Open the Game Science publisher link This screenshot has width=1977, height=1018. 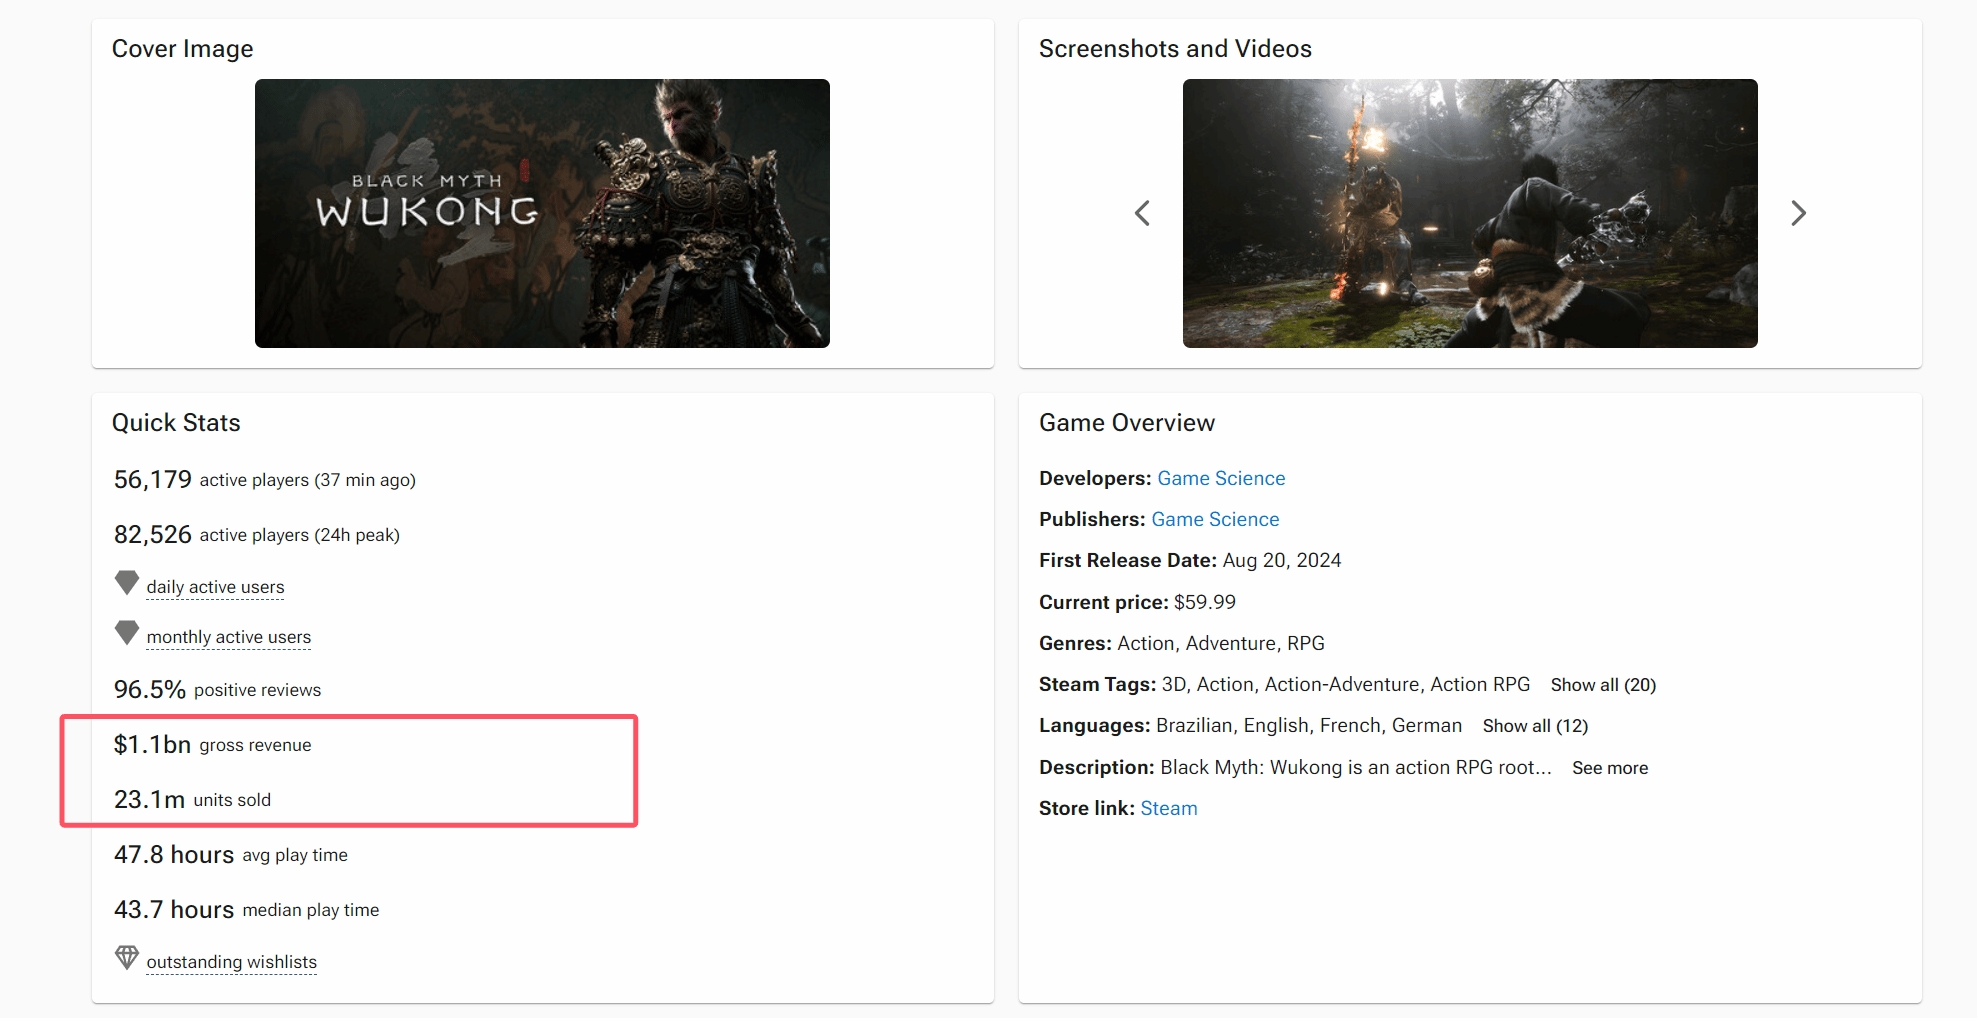point(1215,519)
